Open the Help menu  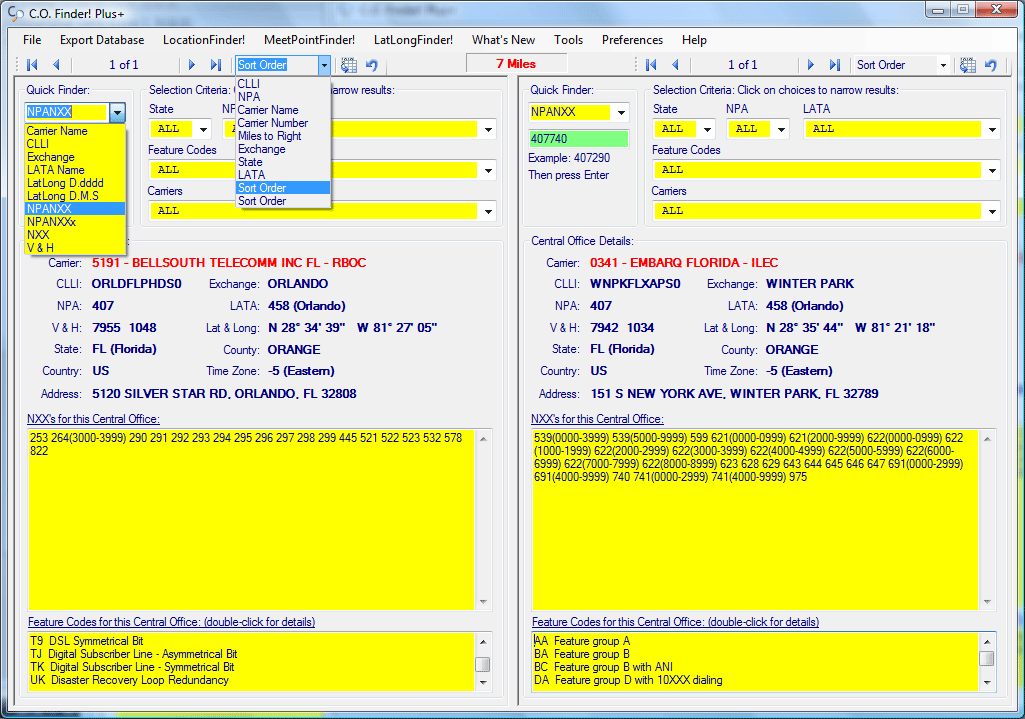tap(694, 40)
